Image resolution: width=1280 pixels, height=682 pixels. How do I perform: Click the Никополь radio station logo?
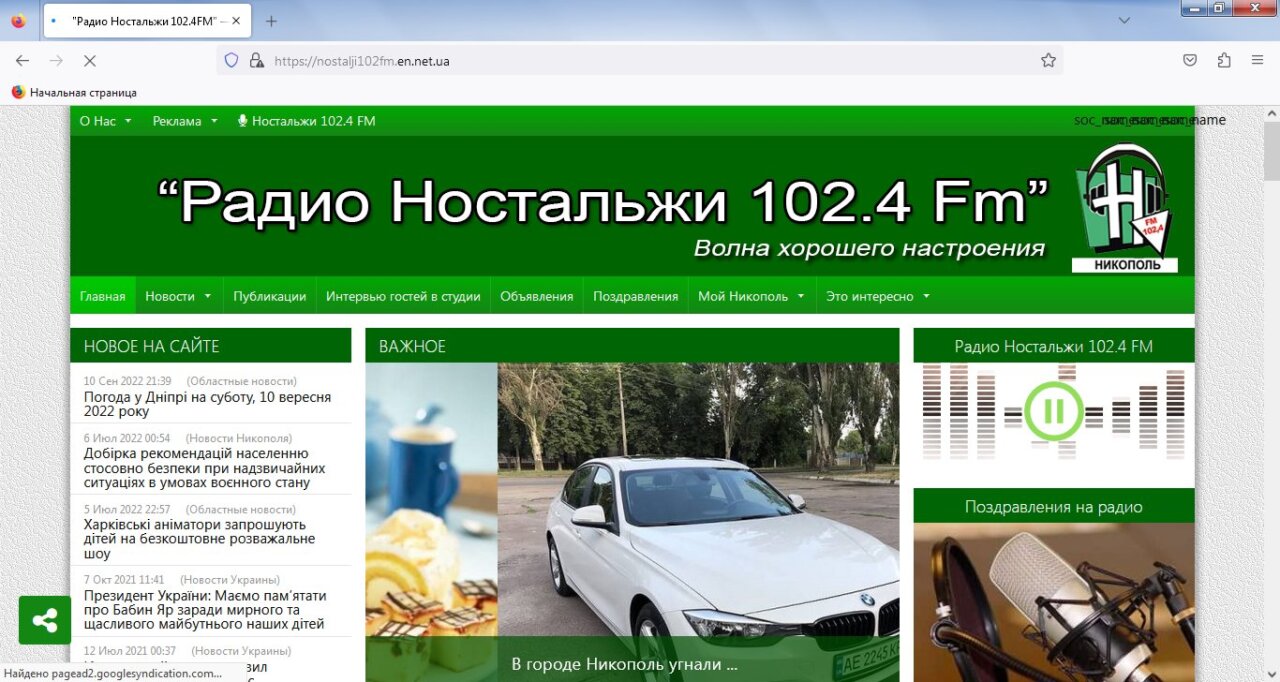coord(1124,208)
